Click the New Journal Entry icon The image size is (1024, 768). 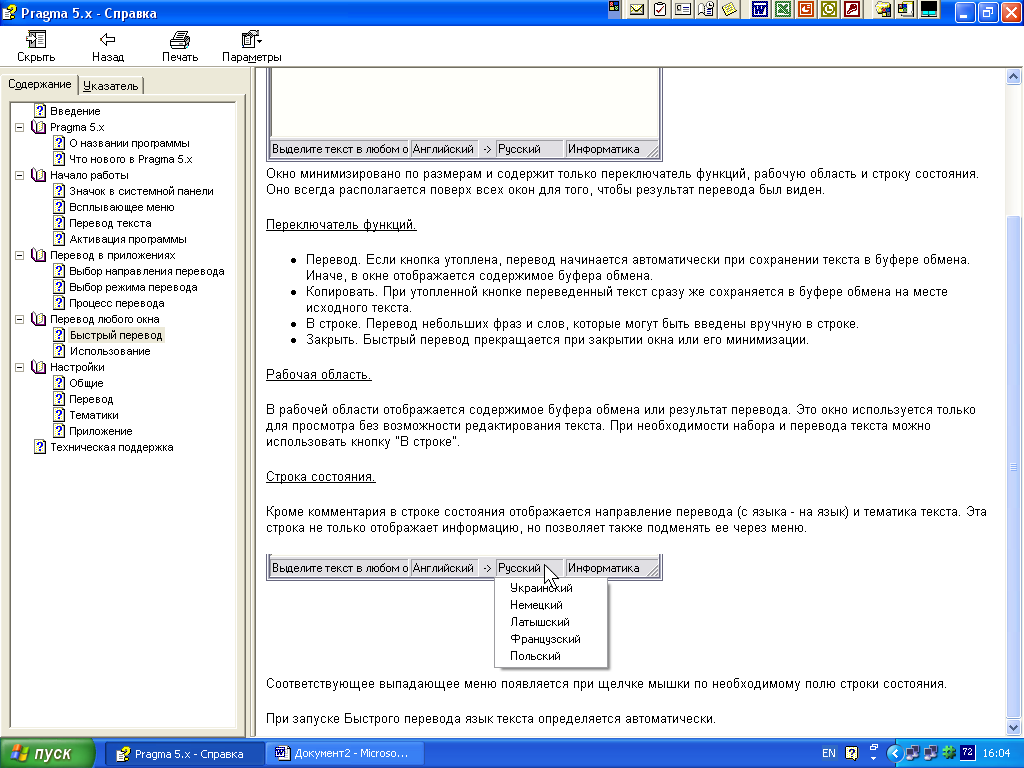tap(706, 10)
